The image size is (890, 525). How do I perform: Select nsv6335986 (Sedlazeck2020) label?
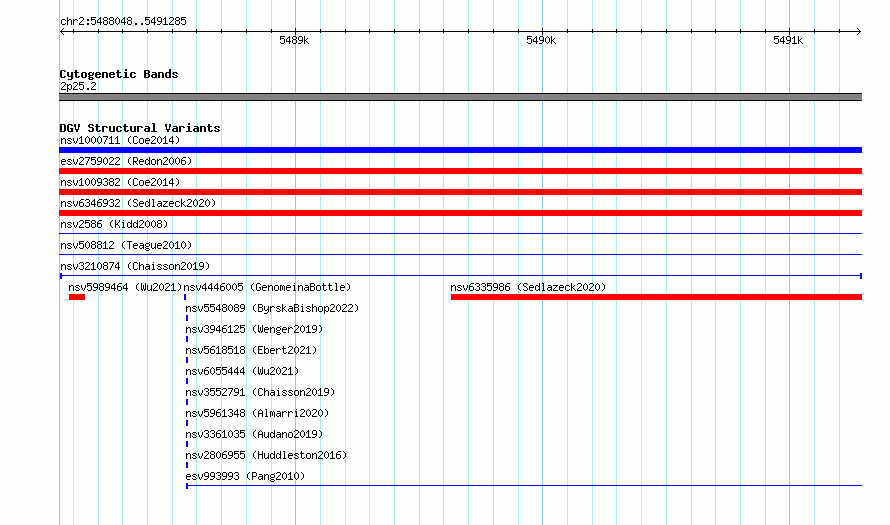tap(528, 287)
